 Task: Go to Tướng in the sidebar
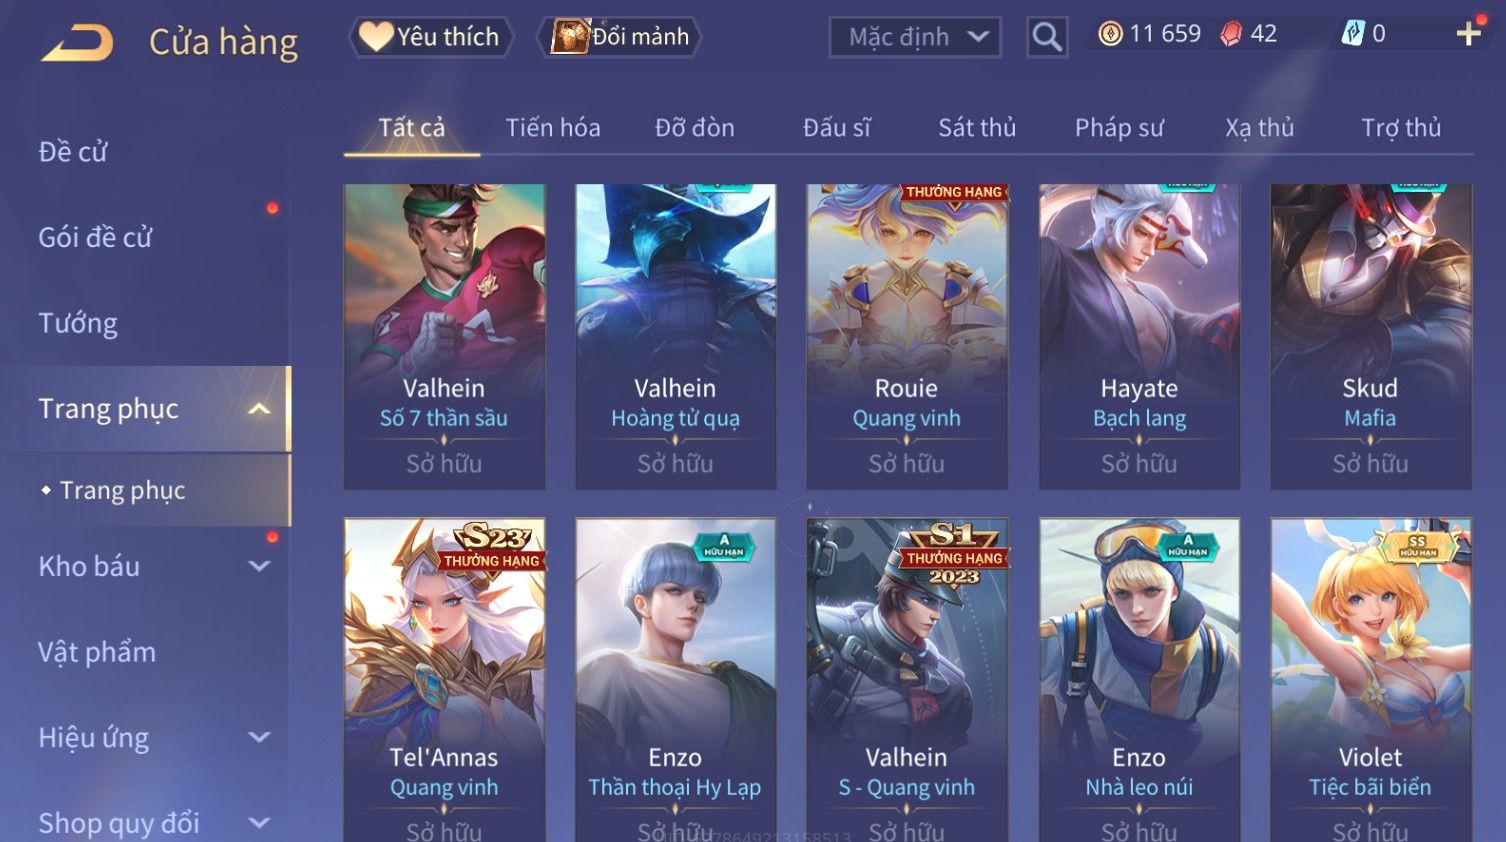pyautogui.click(x=78, y=323)
